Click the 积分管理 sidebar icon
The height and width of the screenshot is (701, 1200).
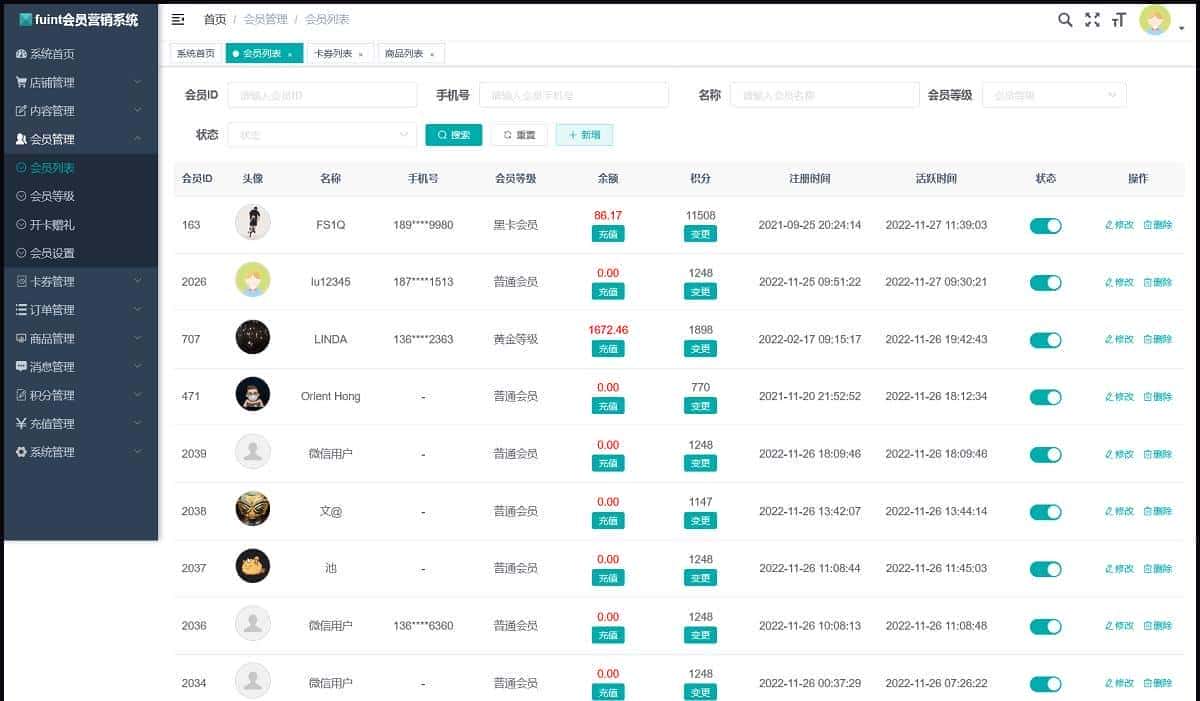click(x=22, y=395)
